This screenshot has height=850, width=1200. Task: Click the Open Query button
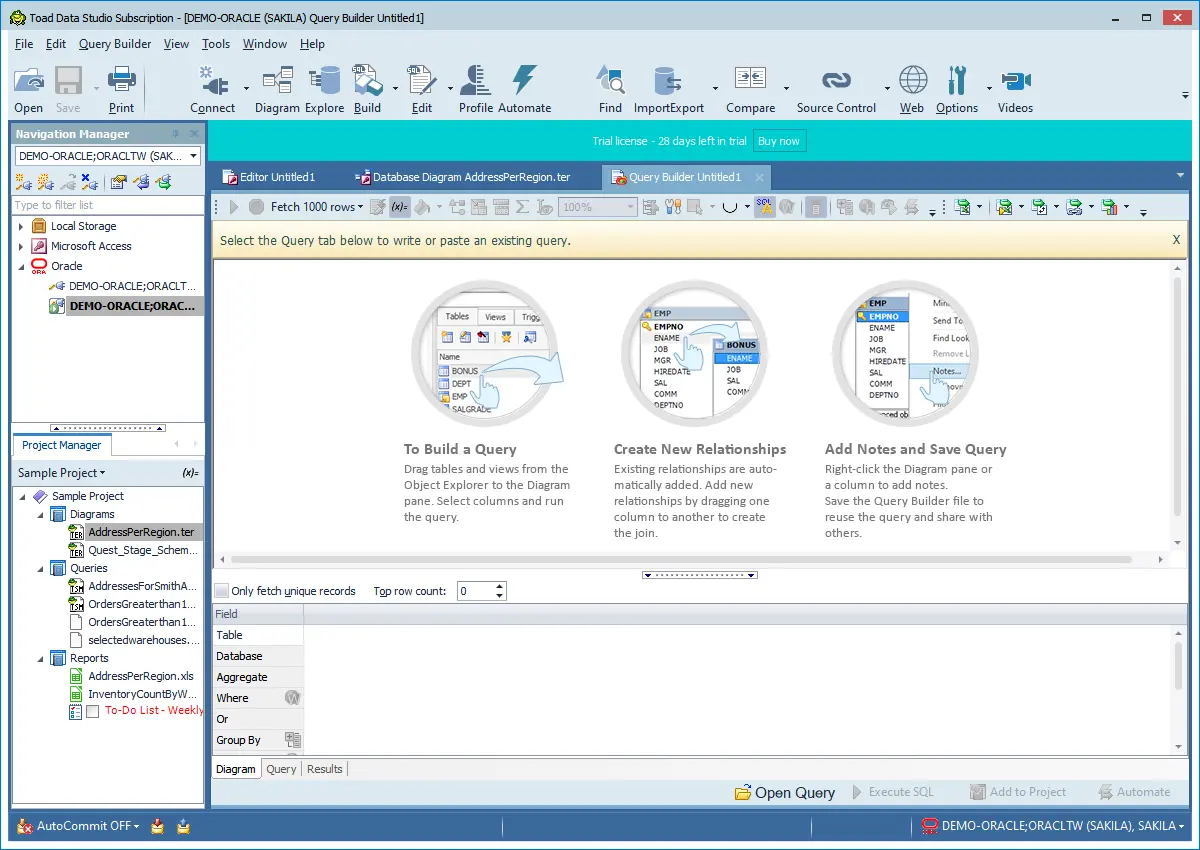785,792
